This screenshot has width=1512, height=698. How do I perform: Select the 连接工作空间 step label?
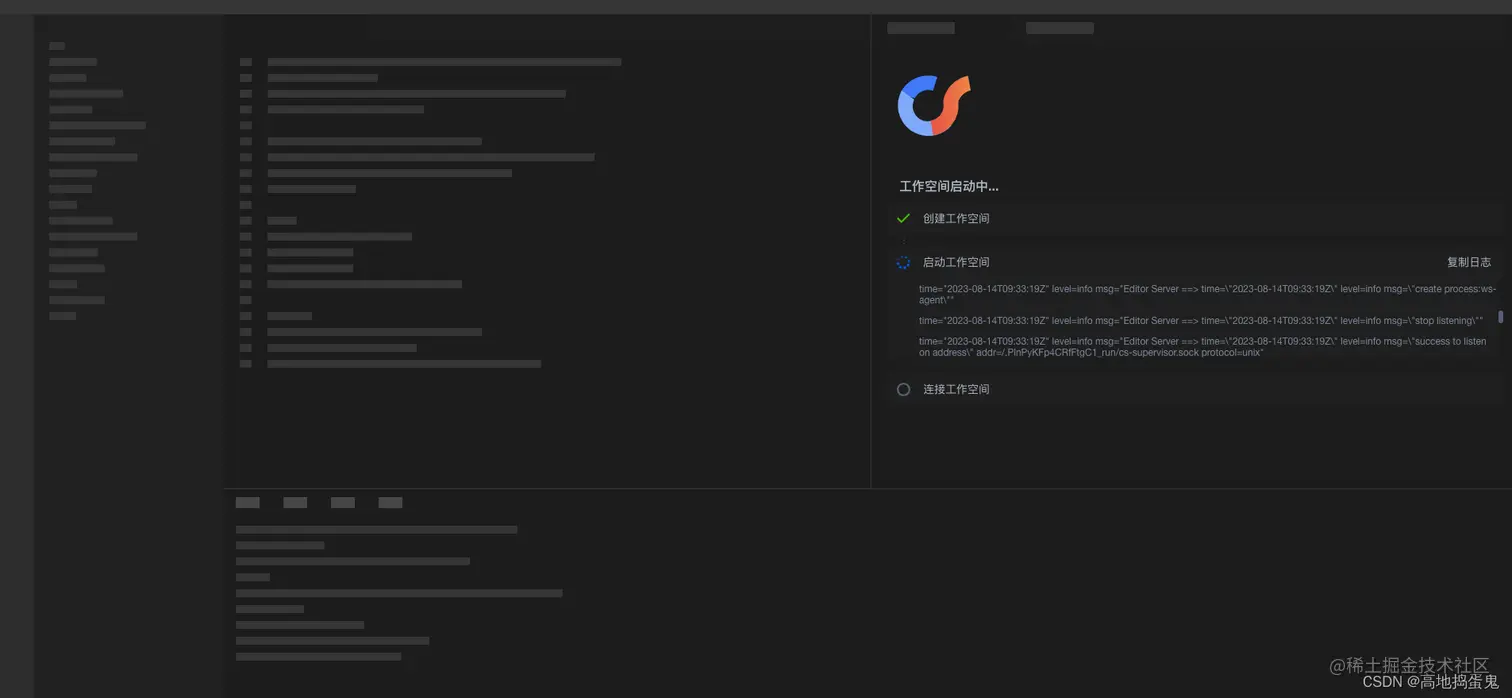pyautogui.click(x=956, y=389)
